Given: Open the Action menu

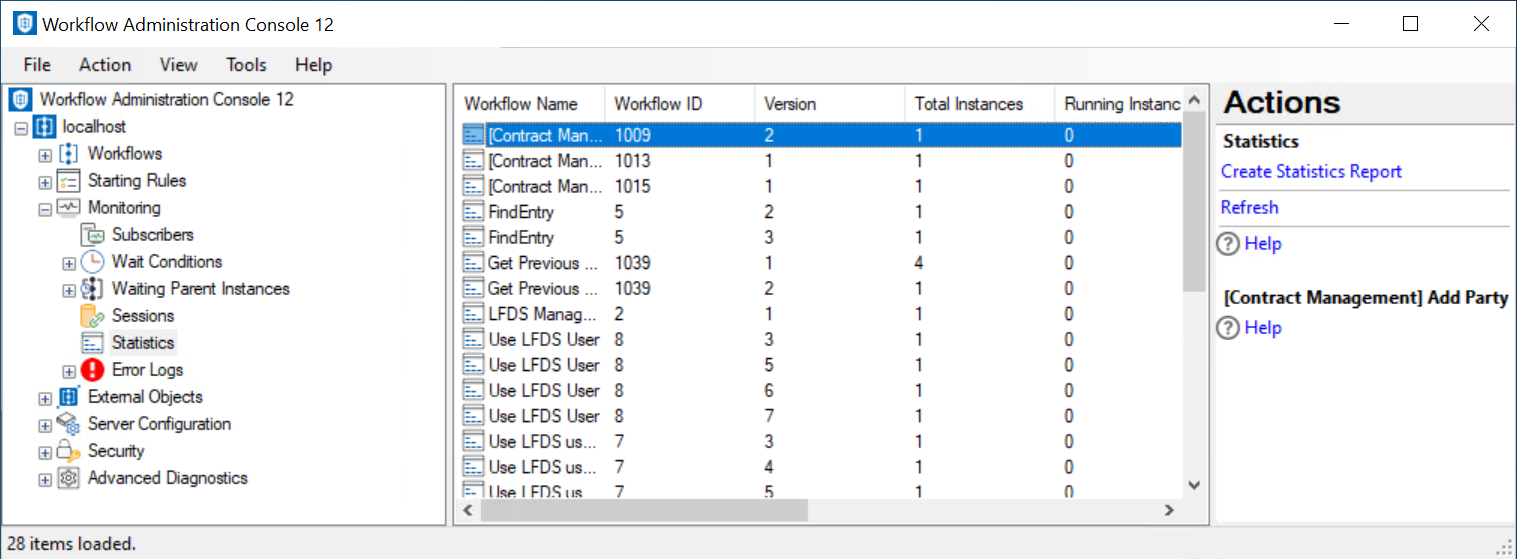Looking at the screenshot, I should pyautogui.click(x=105, y=65).
